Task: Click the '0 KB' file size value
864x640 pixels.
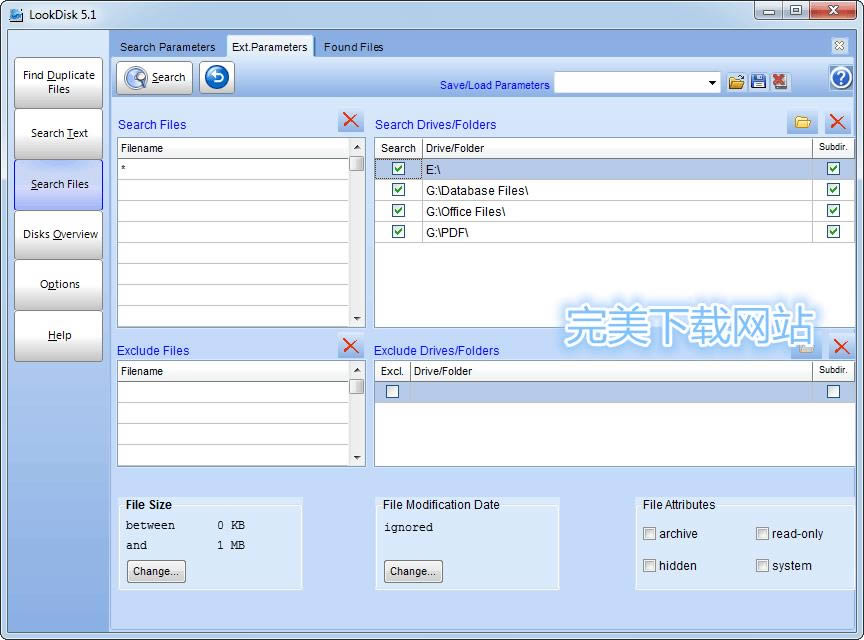Action: tap(231, 525)
